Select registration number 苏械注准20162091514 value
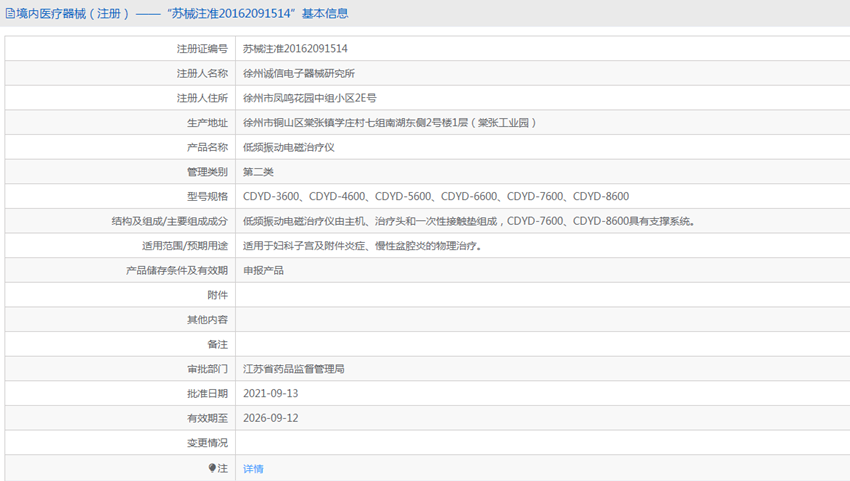The width and height of the screenshot is (850, 481). (x=295, y=49)
